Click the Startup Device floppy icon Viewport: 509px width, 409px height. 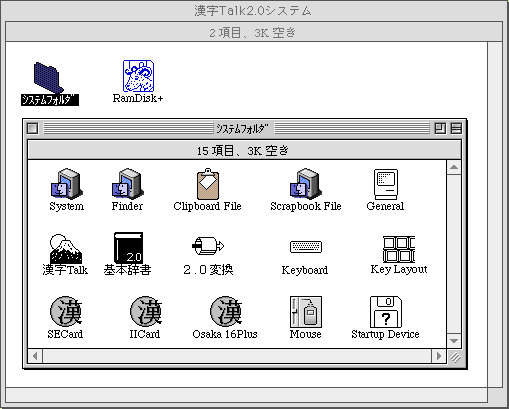(x=386, y=312)
